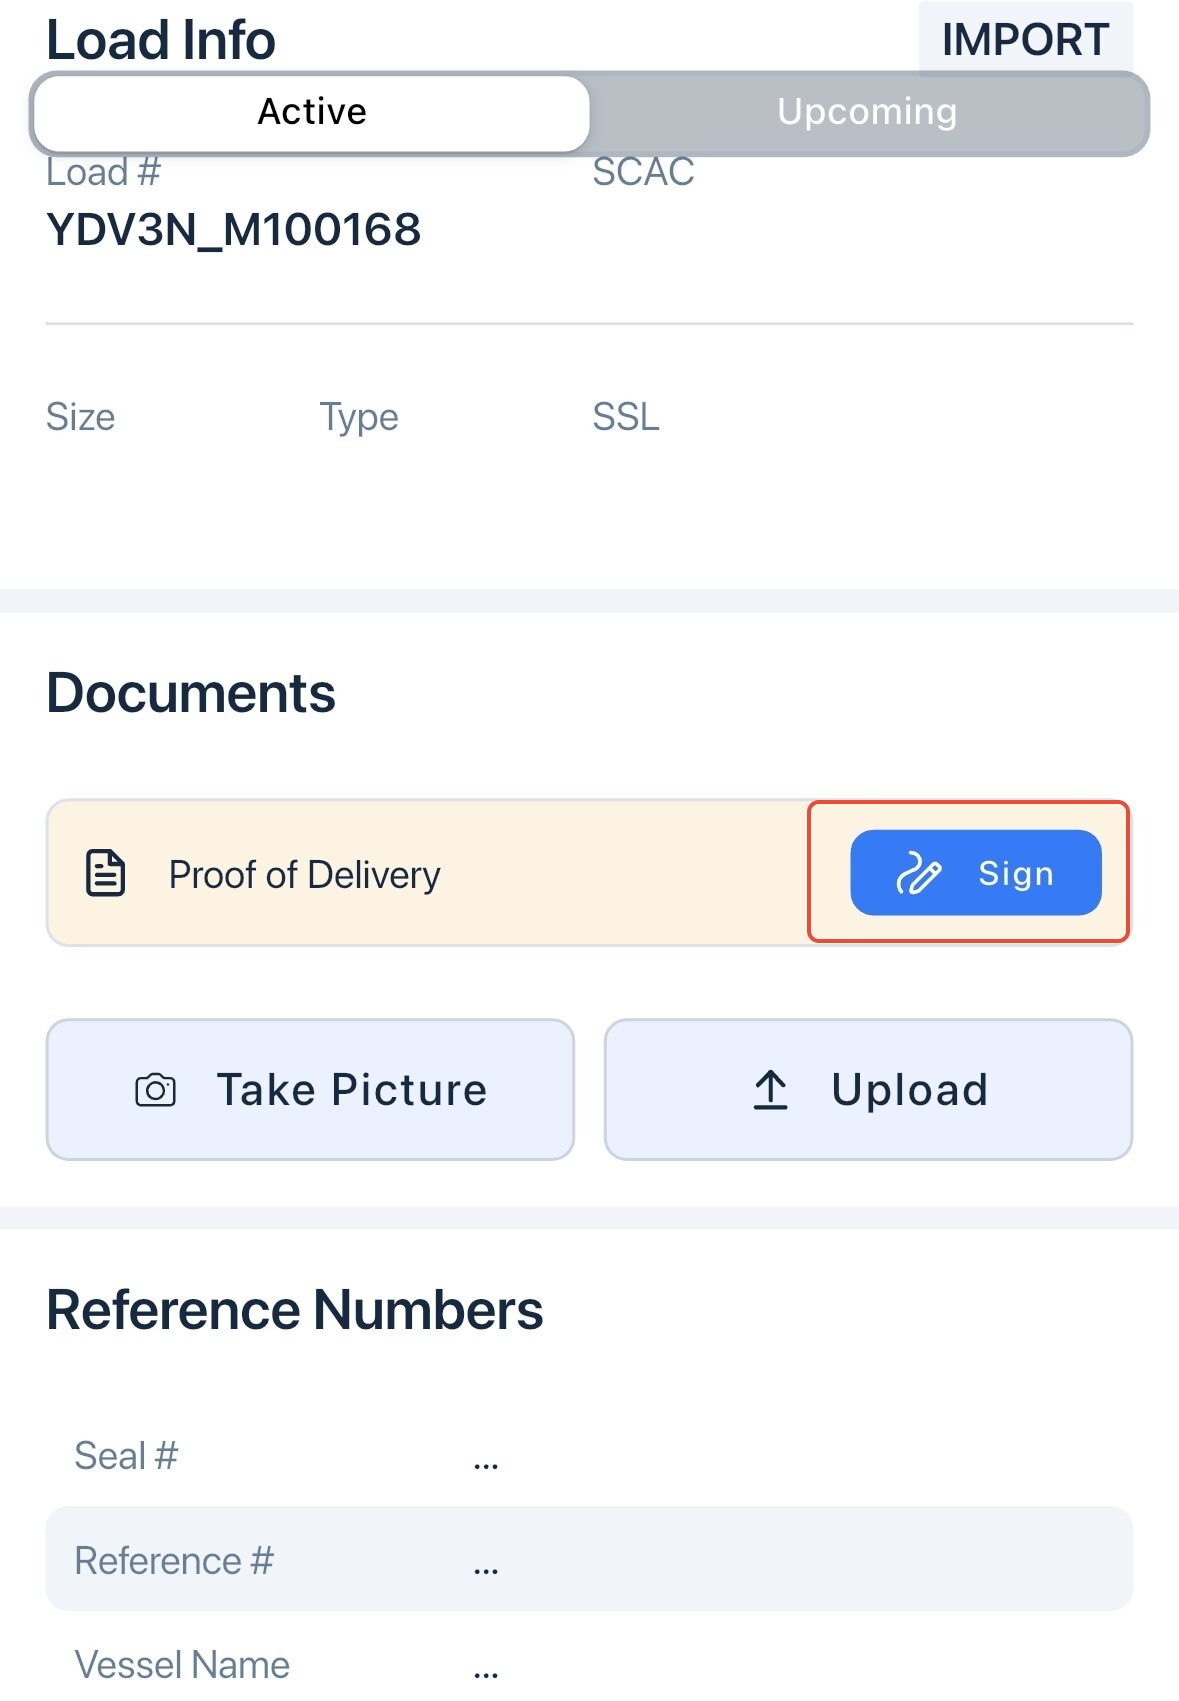This screenshot has height=1701, width=1179.
Task: Sign the Proof of Delivery document
Action: [x=975, y=872]
